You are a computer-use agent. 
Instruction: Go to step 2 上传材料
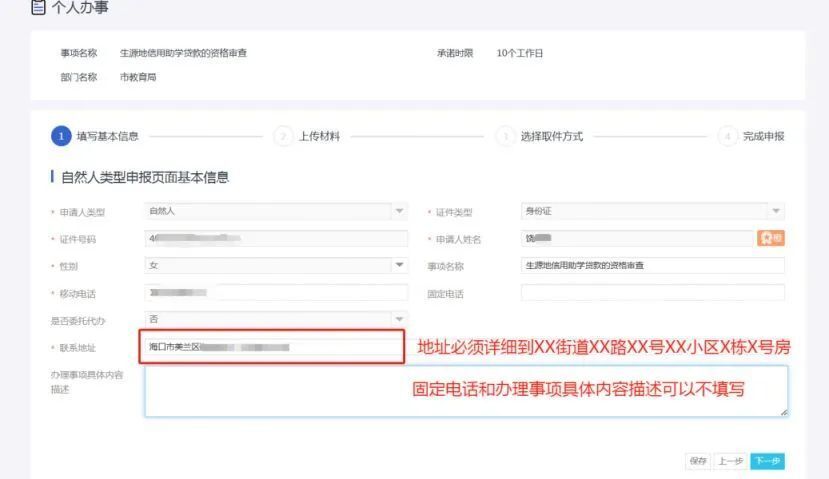tap(307, 136)
